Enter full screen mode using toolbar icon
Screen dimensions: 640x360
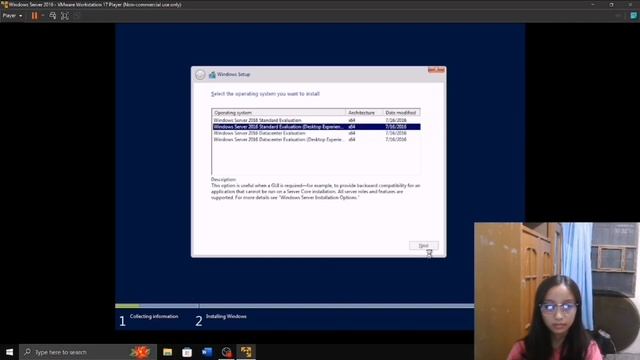click(65, 16)
